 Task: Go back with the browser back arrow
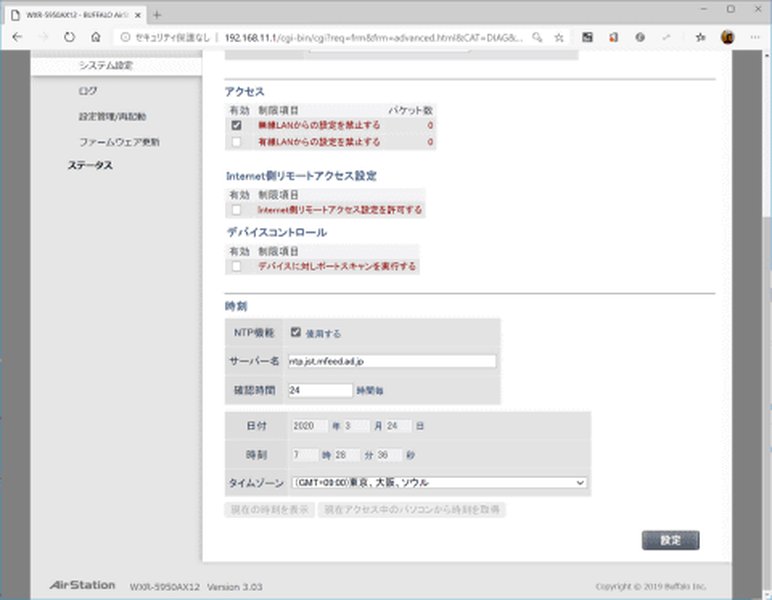click(17, 37)
